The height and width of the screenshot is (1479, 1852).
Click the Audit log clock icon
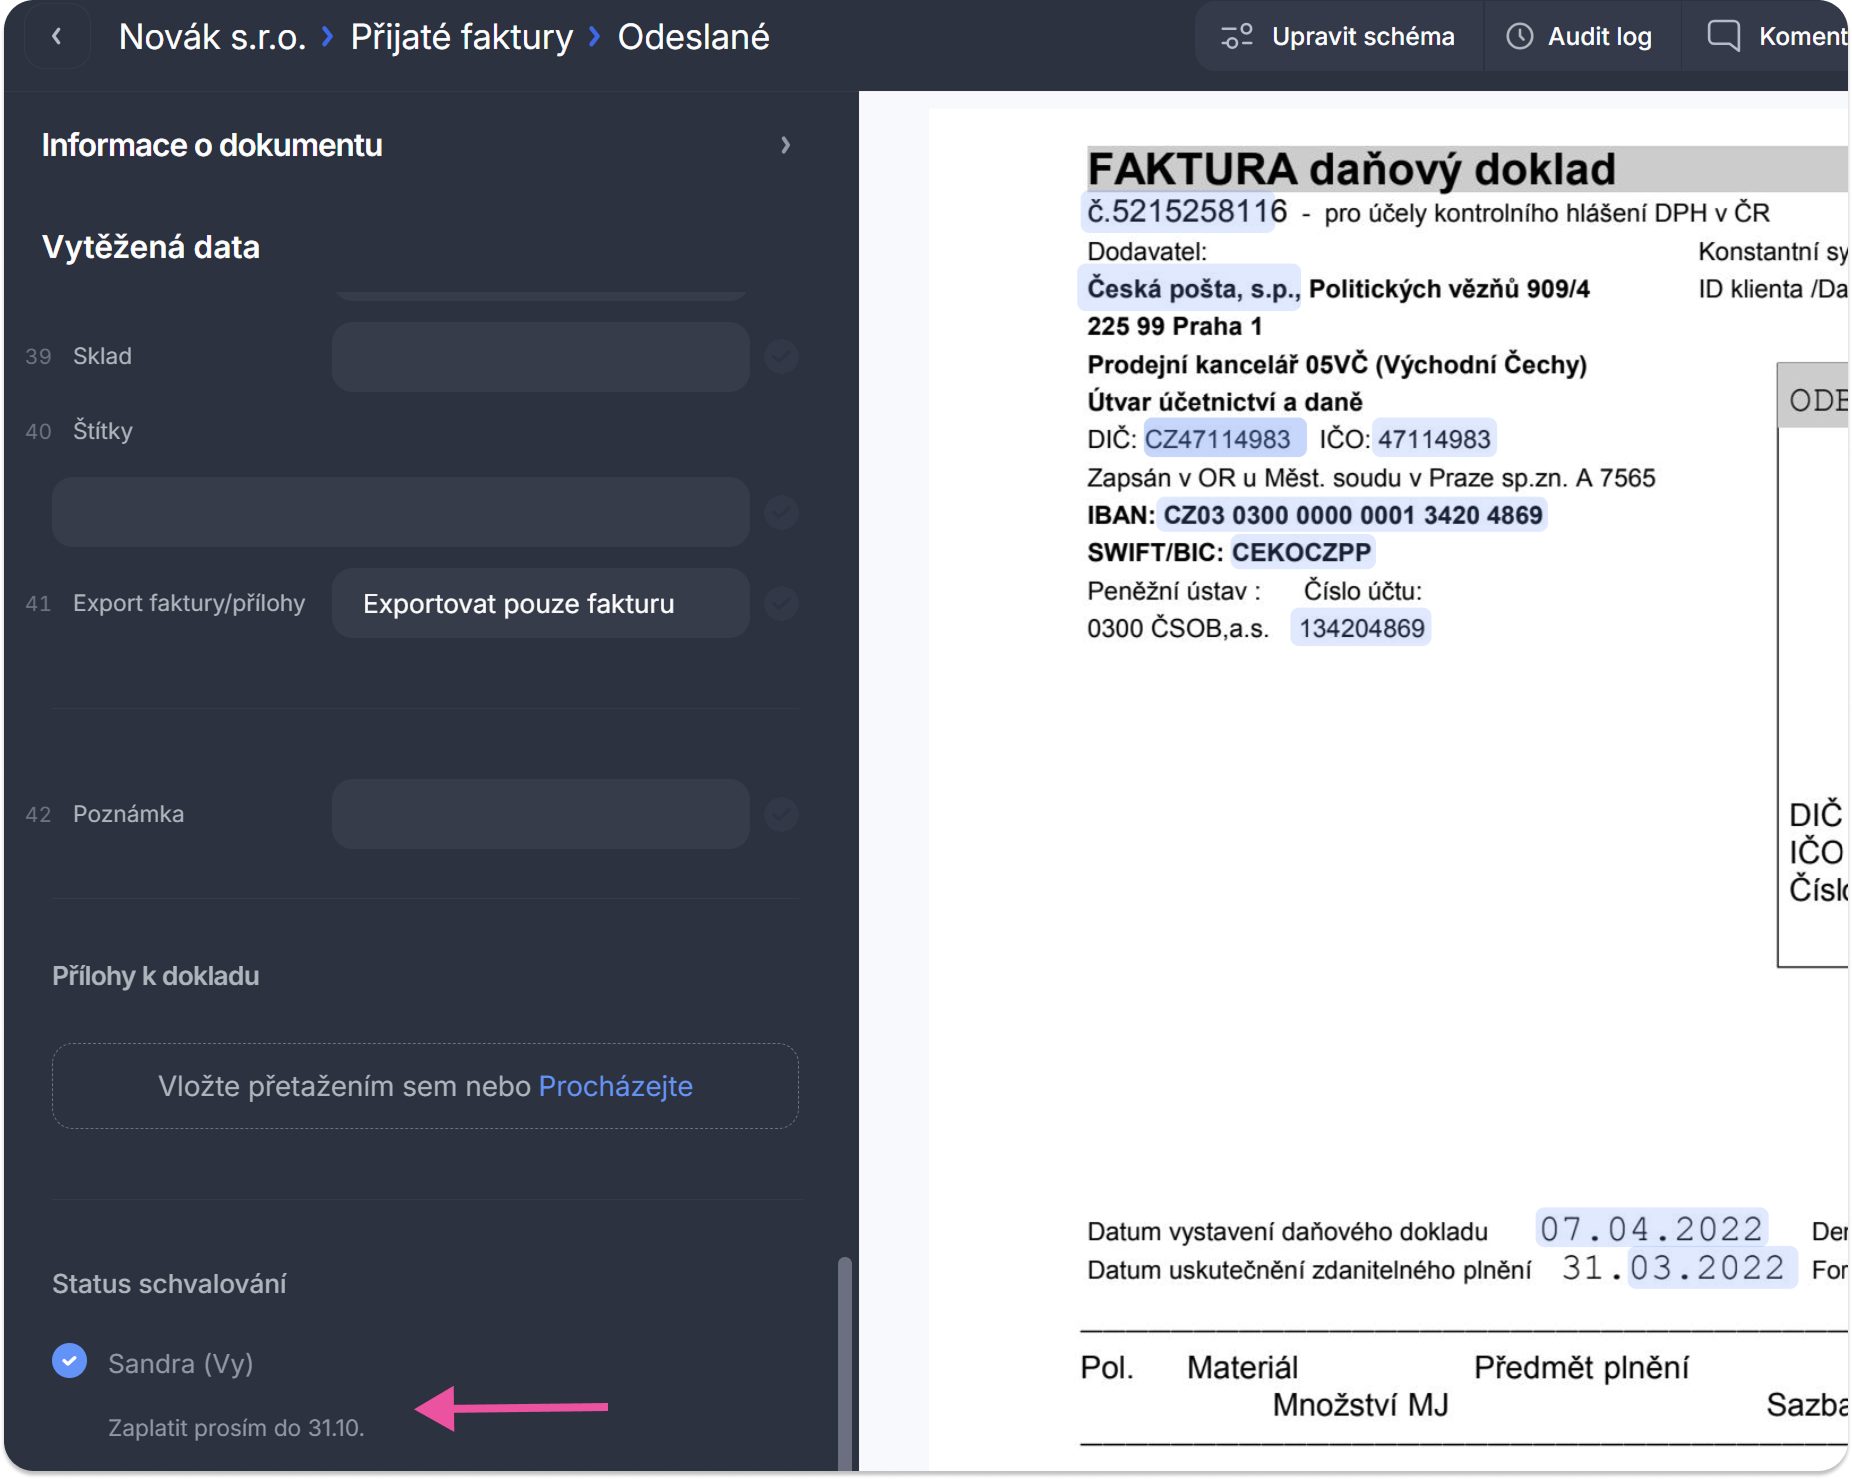(x=1519, y=37)
